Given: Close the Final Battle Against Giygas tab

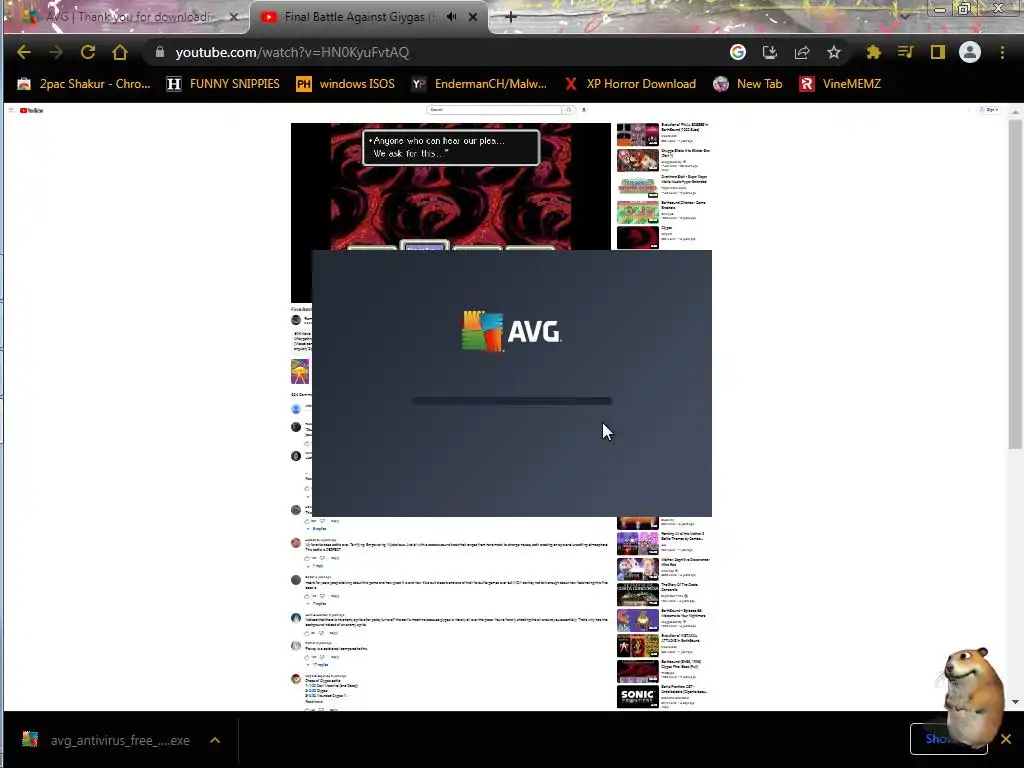Looking at the screenshot, I should coord(473,17).
